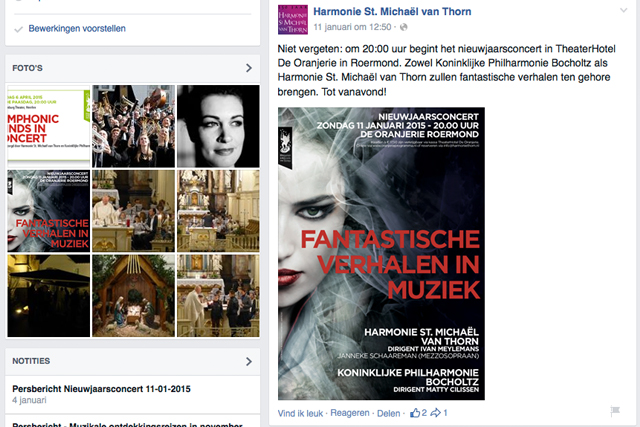The height and width of the screenshot is (427, 640).
Task: Click the Harmonie St. Michaël page avatar
Action: pos(293,20)
